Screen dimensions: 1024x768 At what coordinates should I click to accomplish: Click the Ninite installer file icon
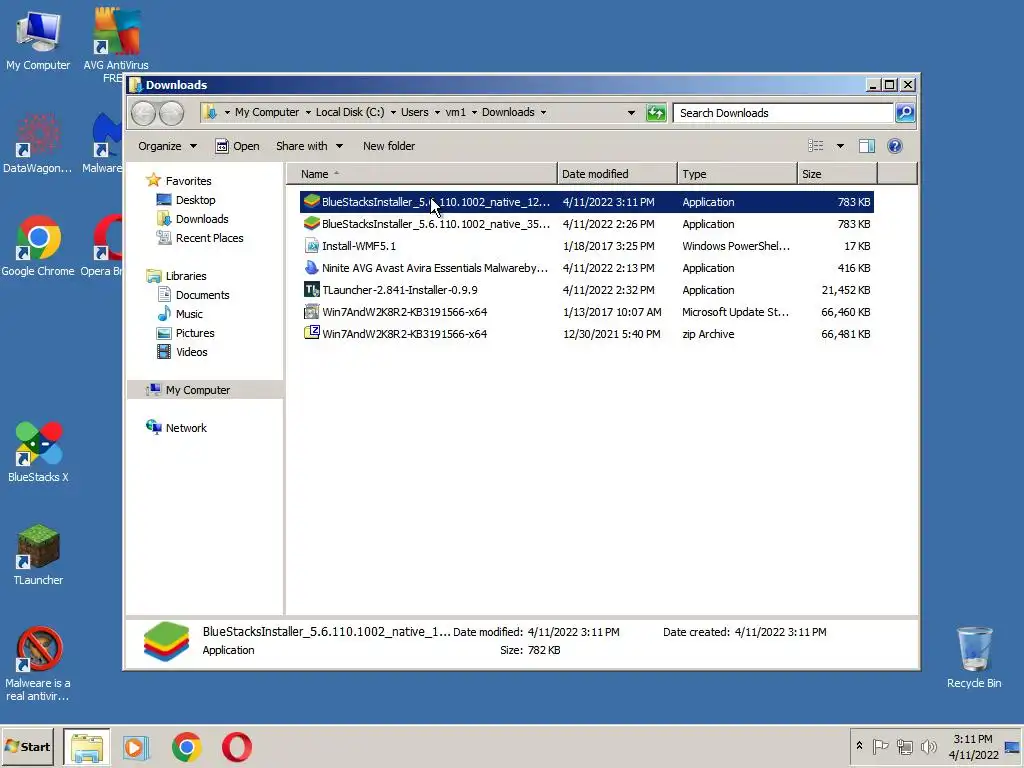[x=312, y=268]
